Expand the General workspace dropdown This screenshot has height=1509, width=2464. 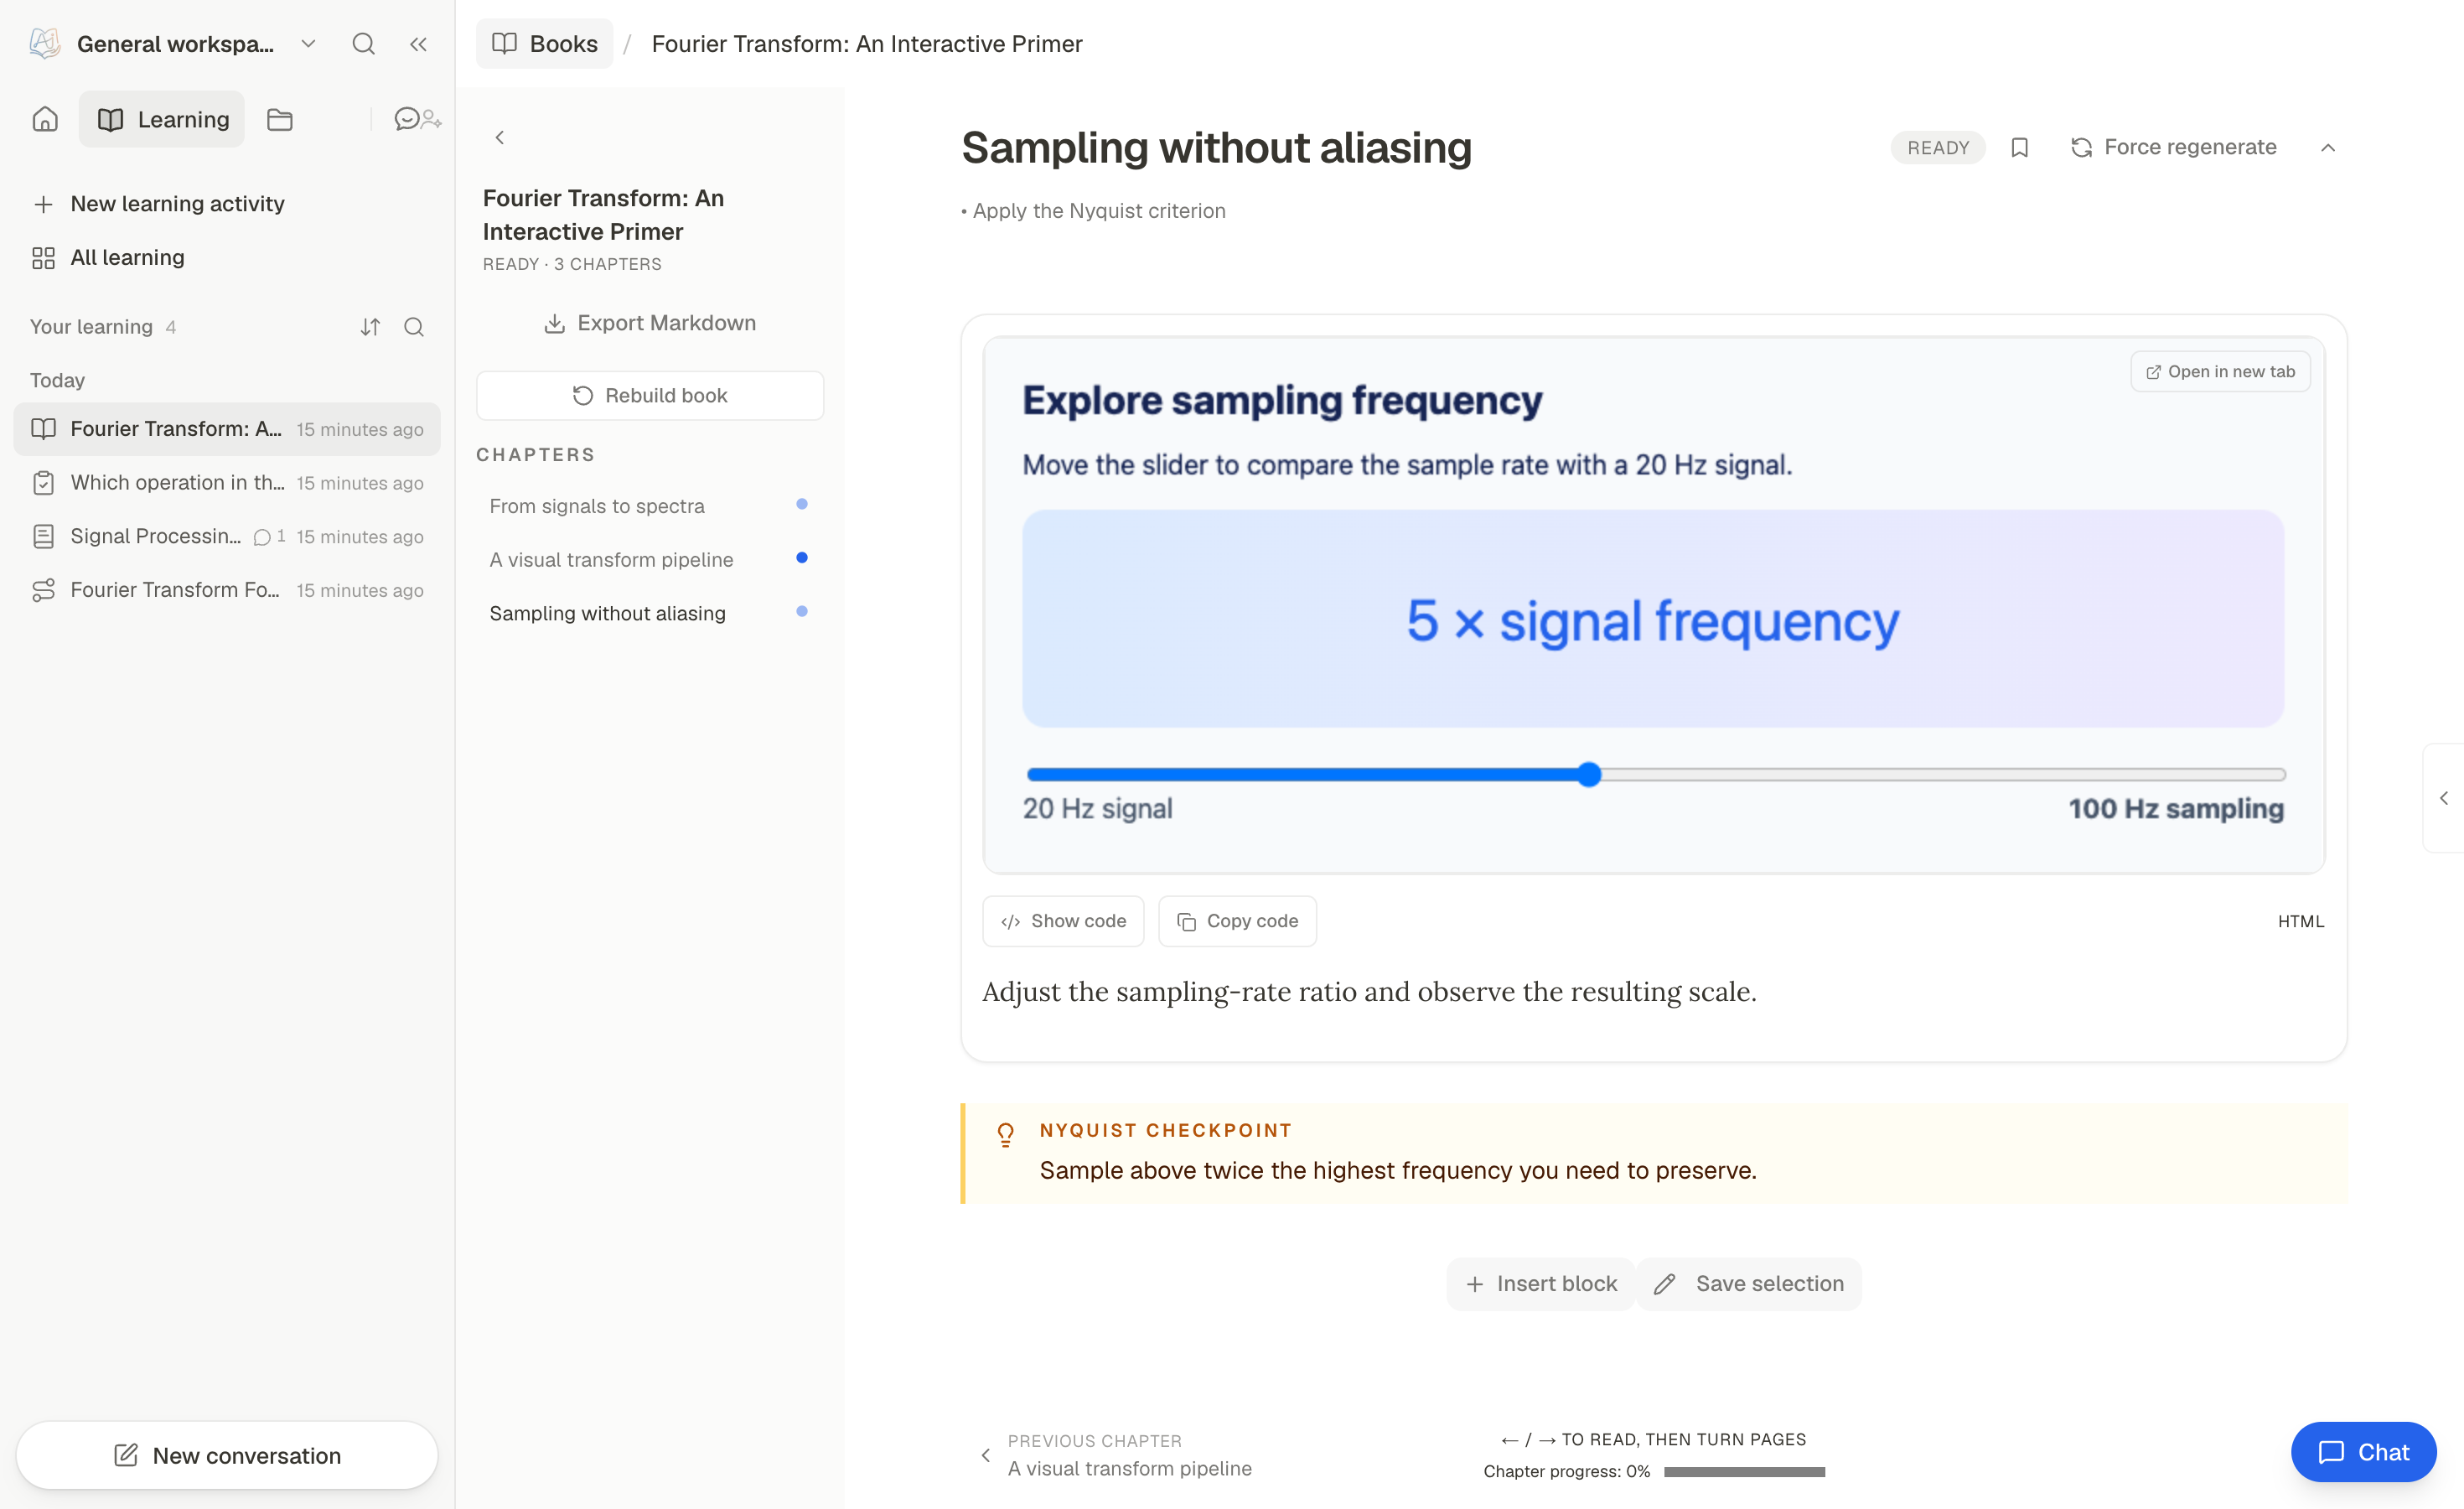pyautogui.click(x=308, y=44)
